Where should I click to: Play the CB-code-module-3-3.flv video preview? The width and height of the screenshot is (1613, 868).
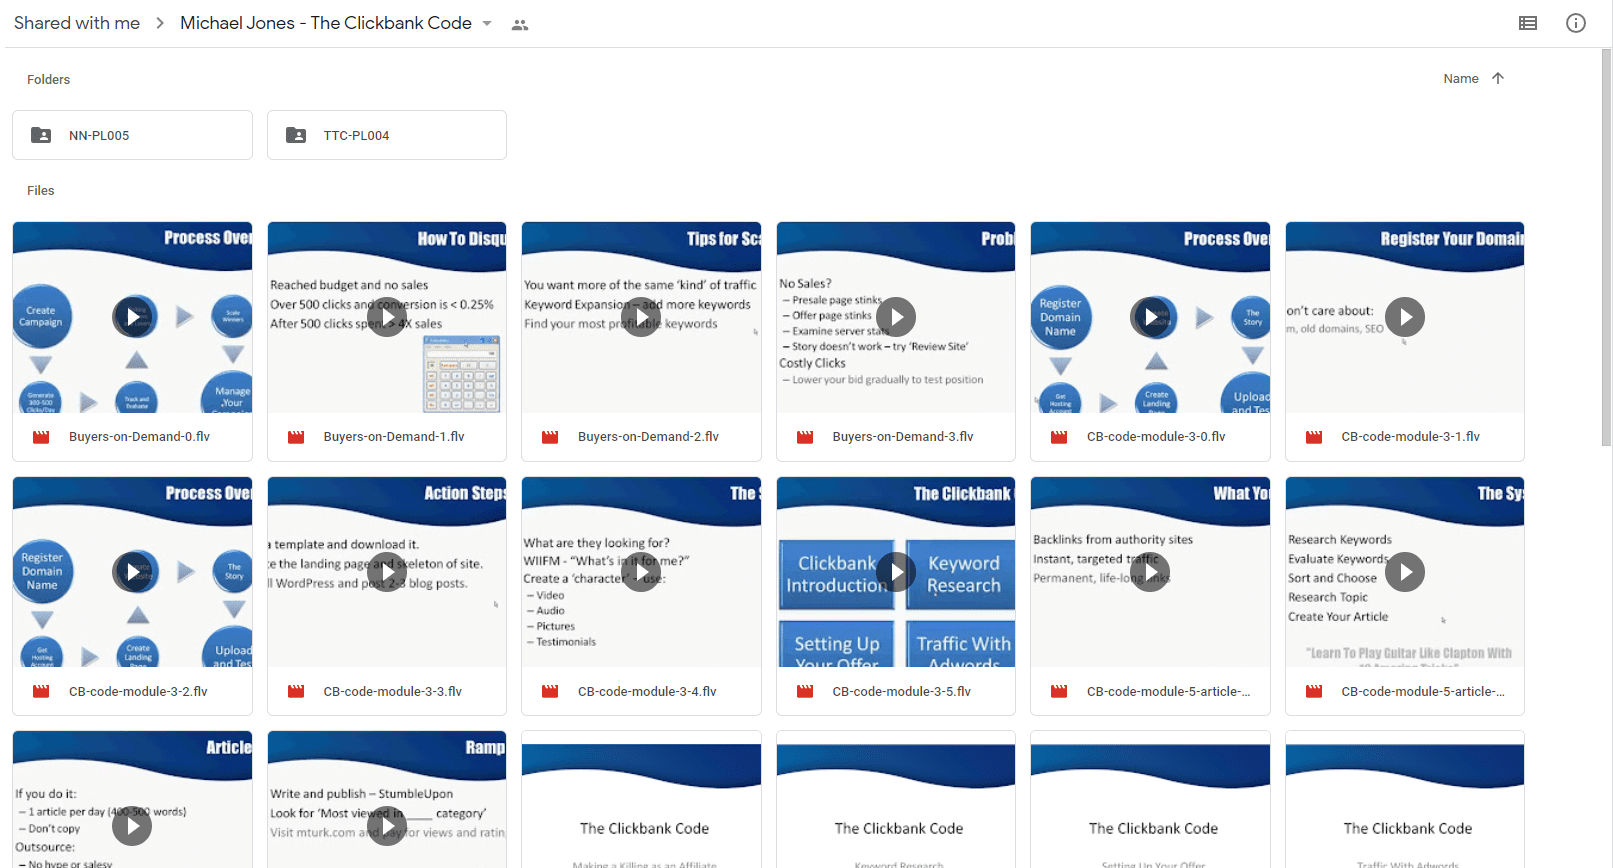pos(387,572)
